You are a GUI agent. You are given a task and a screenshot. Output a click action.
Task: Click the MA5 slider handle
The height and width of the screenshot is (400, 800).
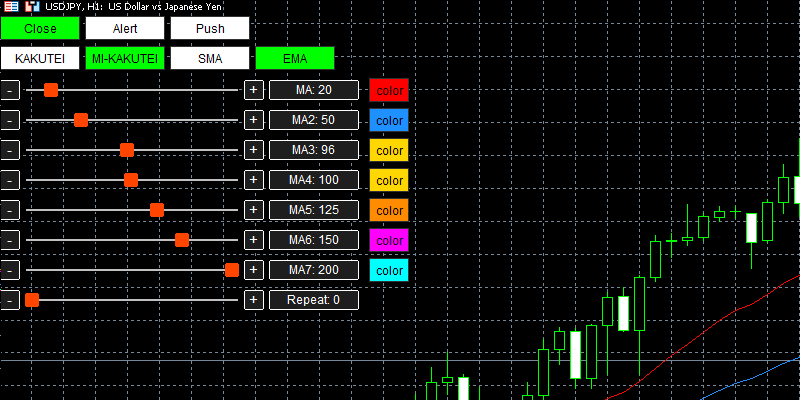(x=157, y=210)
